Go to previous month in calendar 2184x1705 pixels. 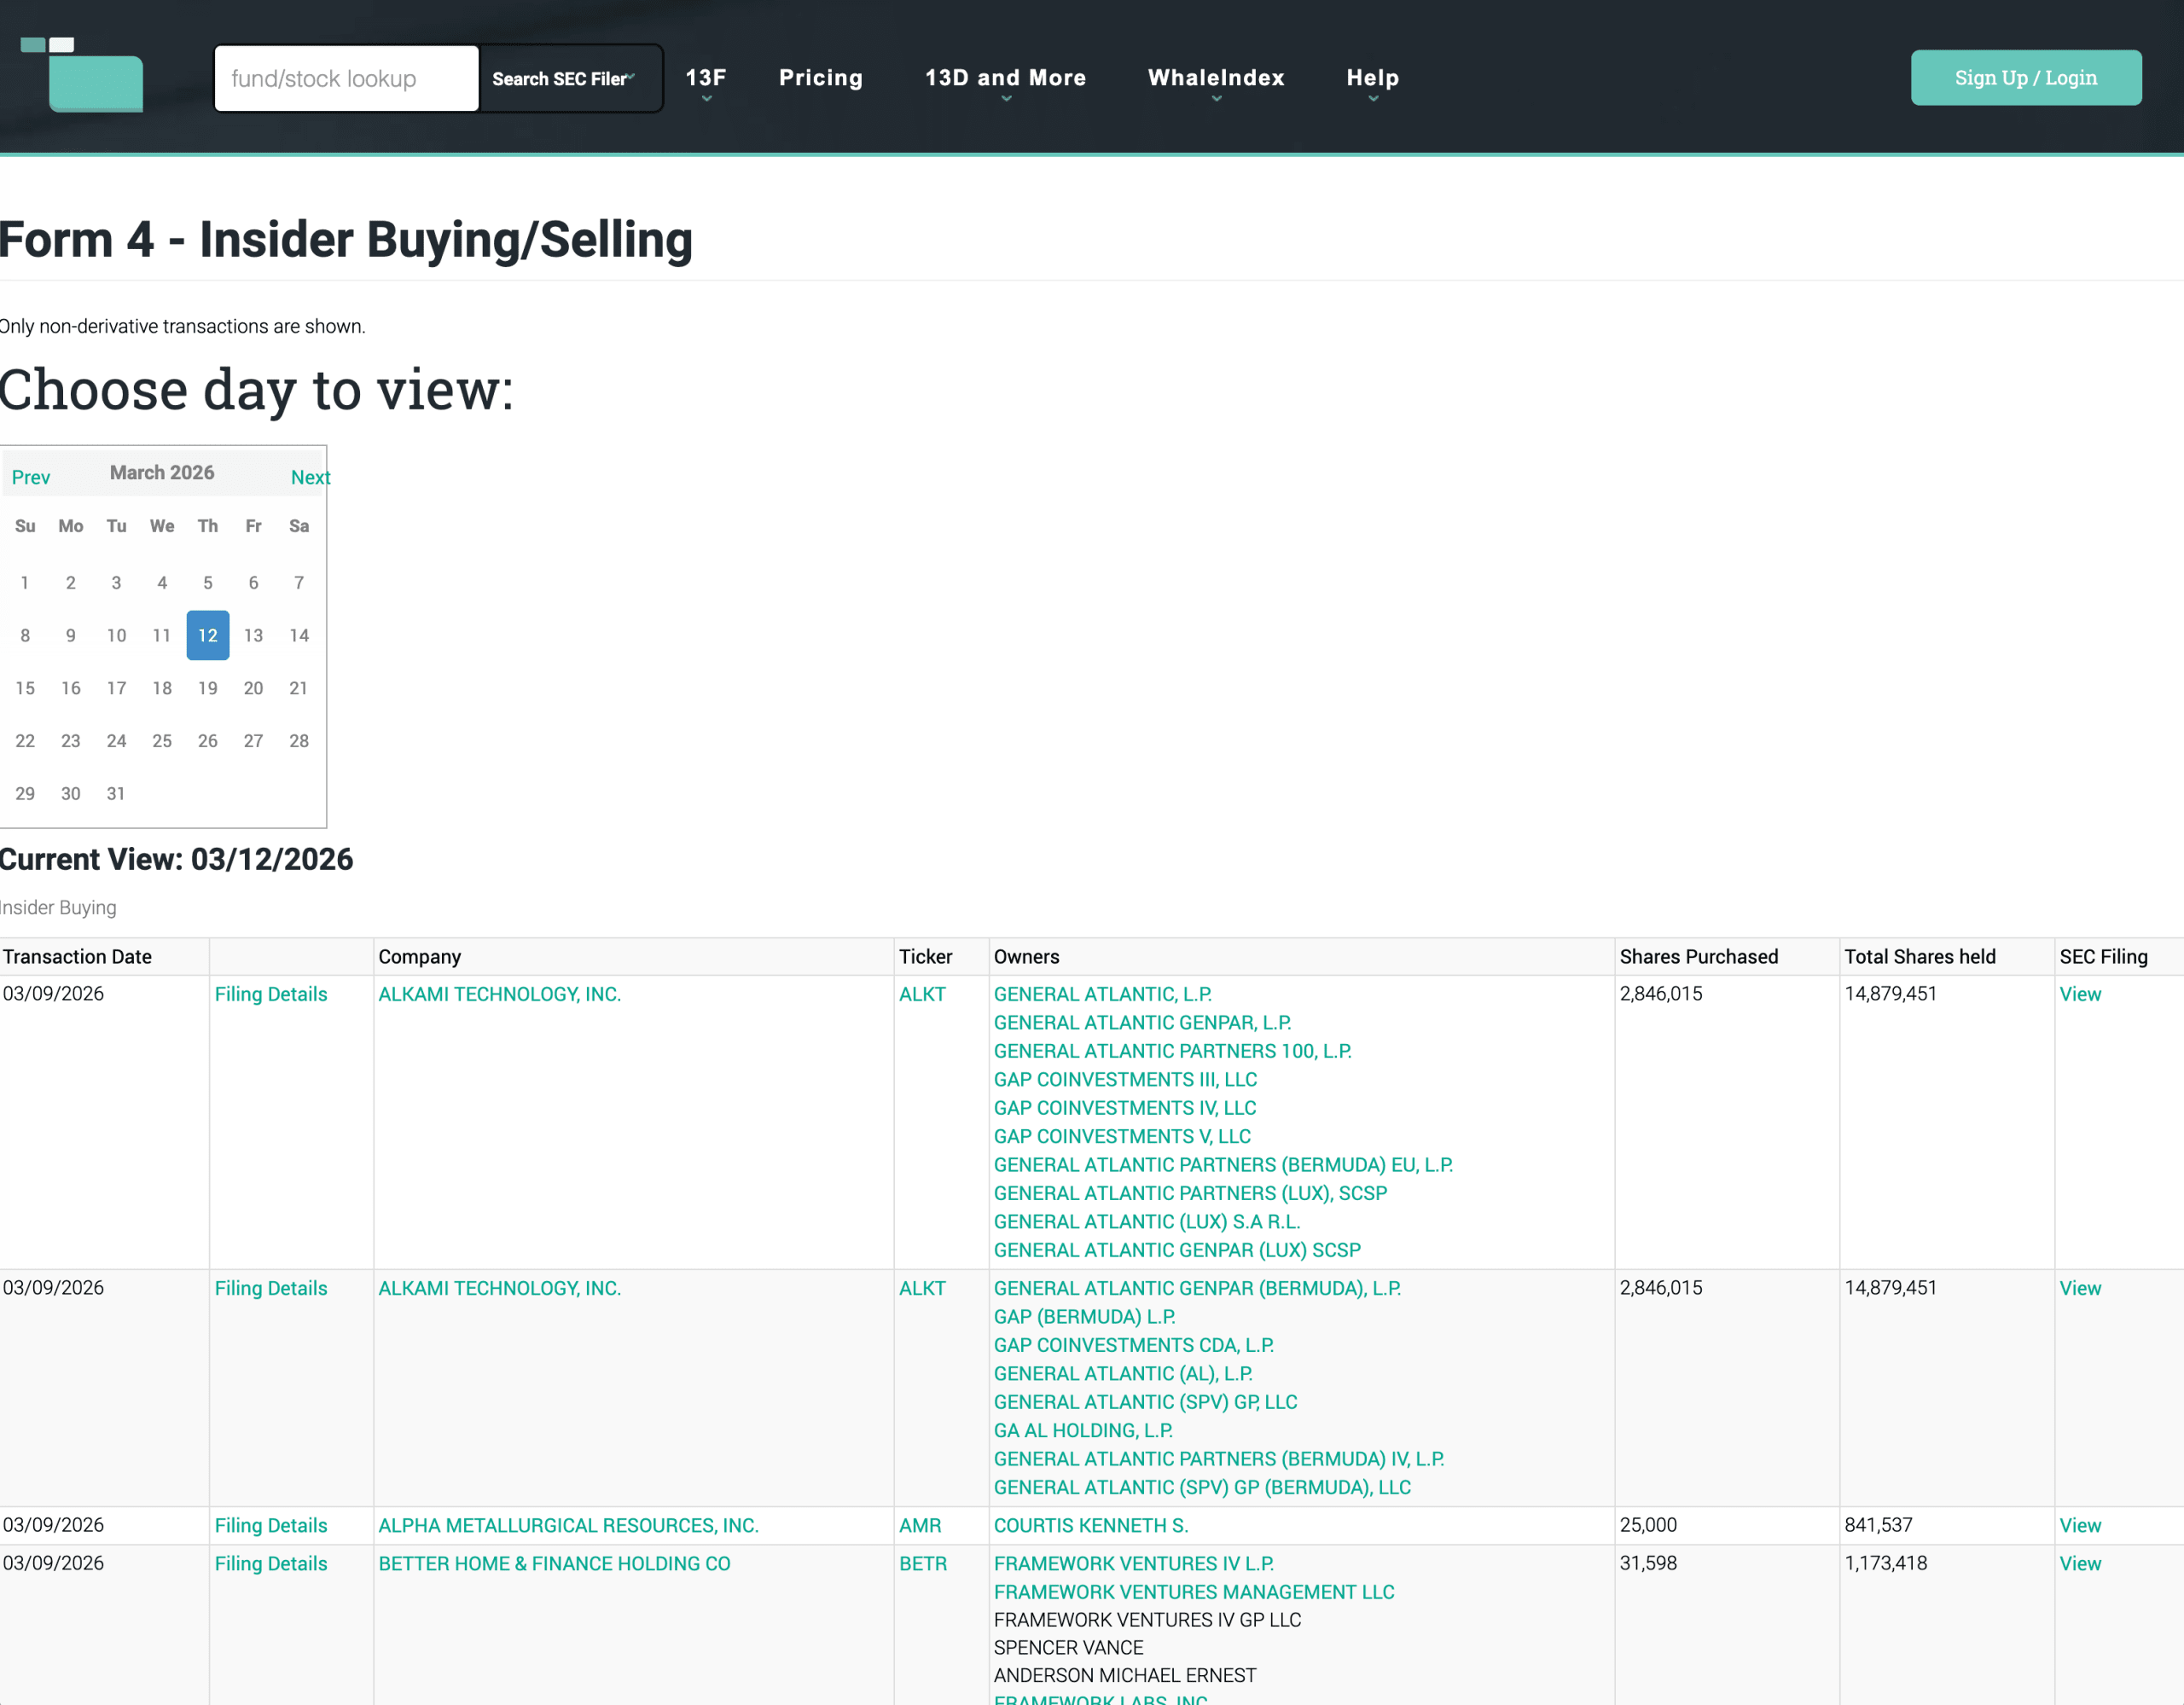[31, 477]
